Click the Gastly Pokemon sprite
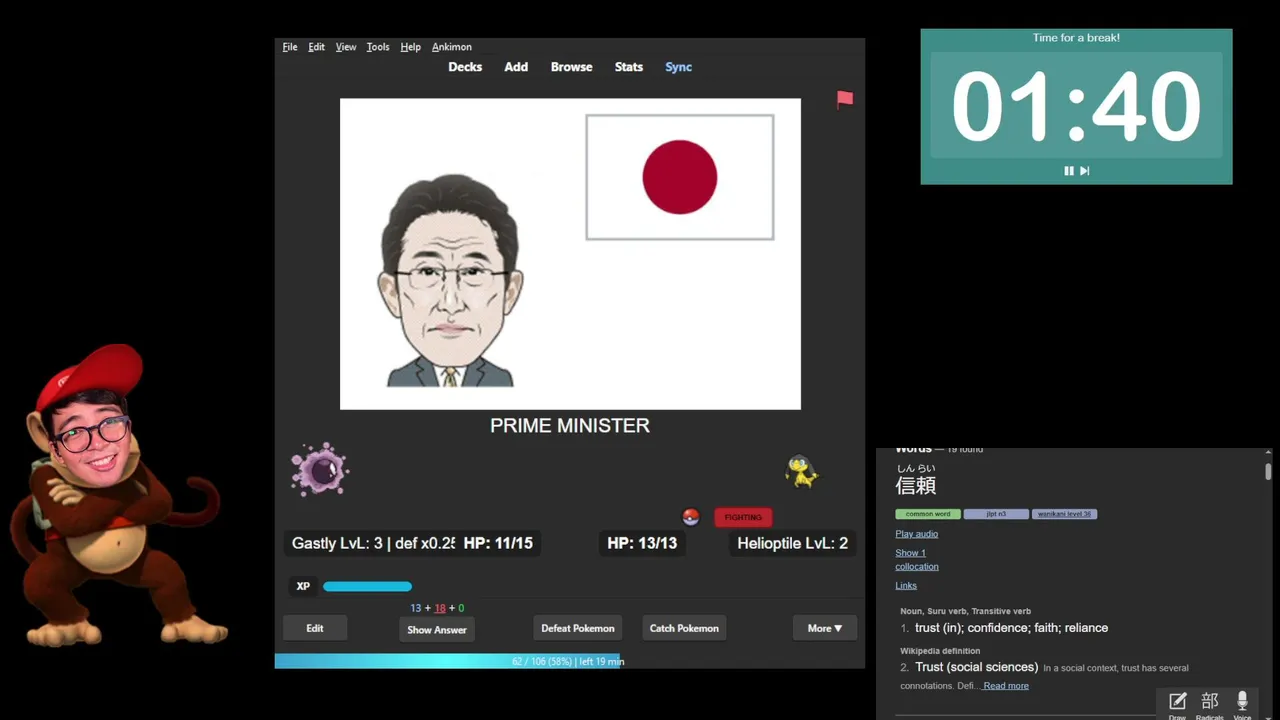This screenshot has width=1280, height=720. [320, 469]
